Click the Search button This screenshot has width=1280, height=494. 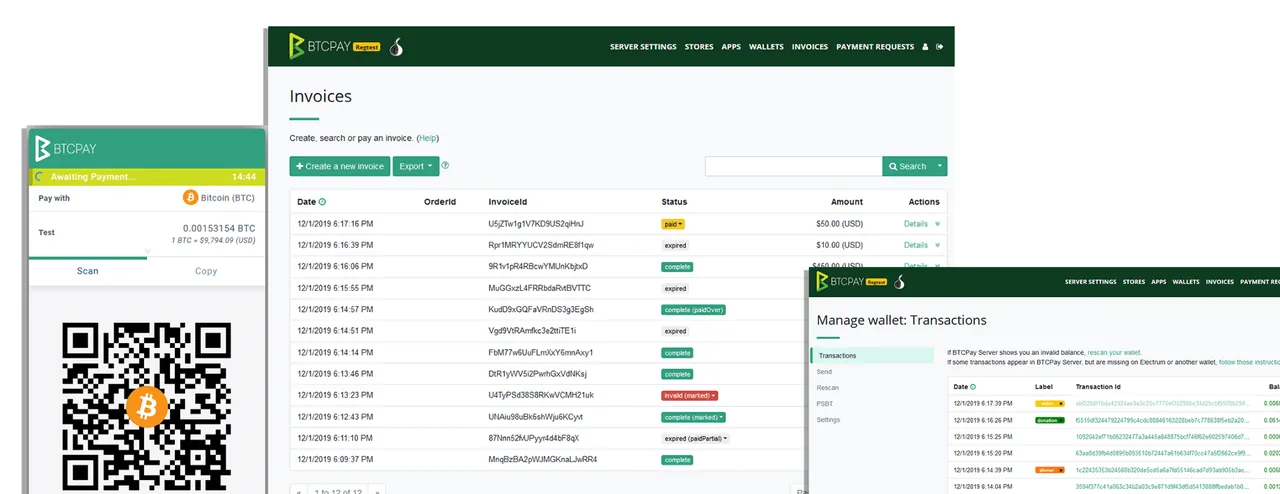pos(907,166)
